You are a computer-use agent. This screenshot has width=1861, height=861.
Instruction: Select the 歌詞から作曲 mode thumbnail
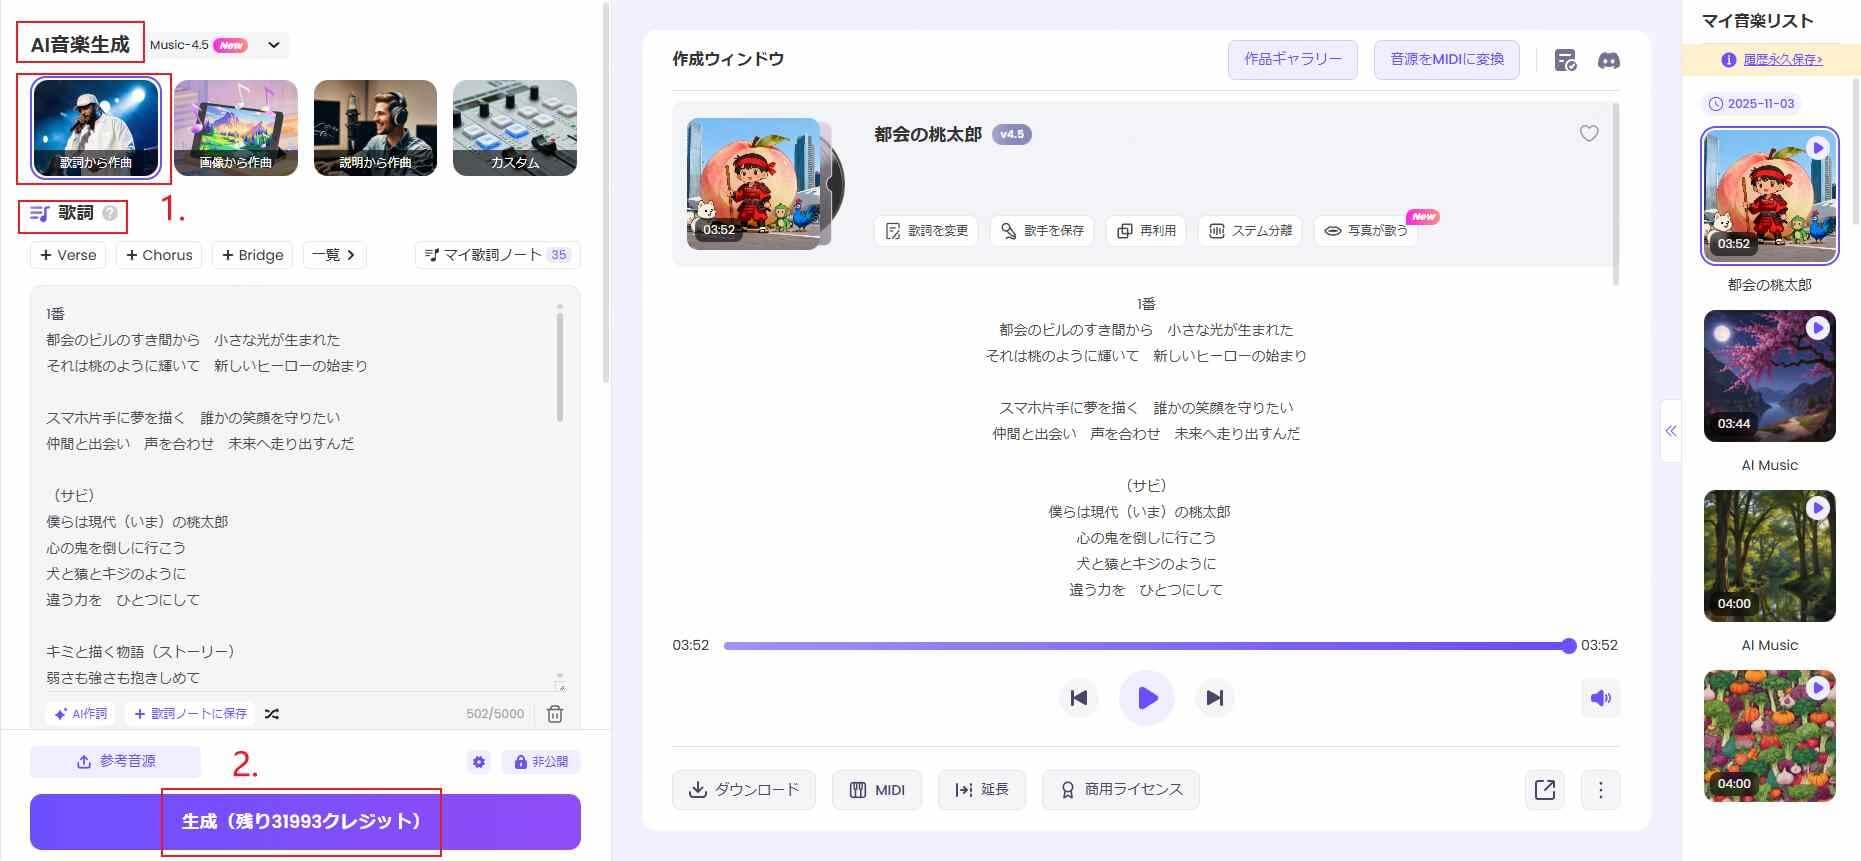(96, 128)
